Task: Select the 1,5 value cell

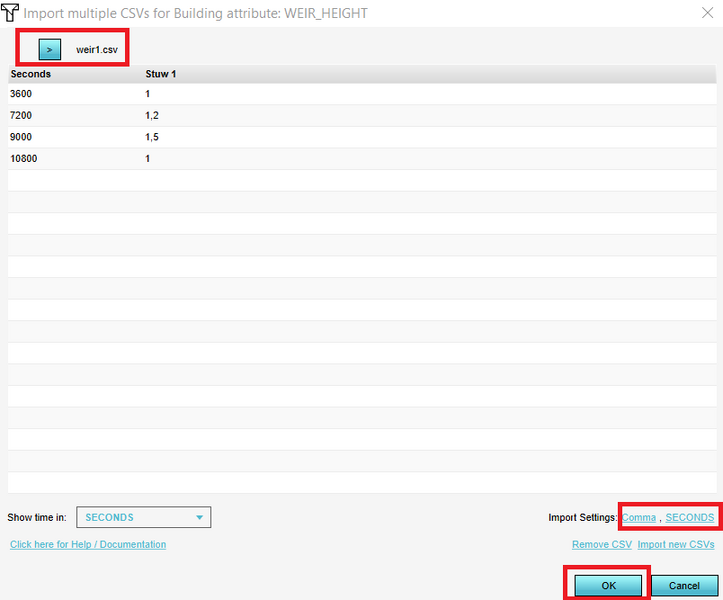Action: [152, 137]
